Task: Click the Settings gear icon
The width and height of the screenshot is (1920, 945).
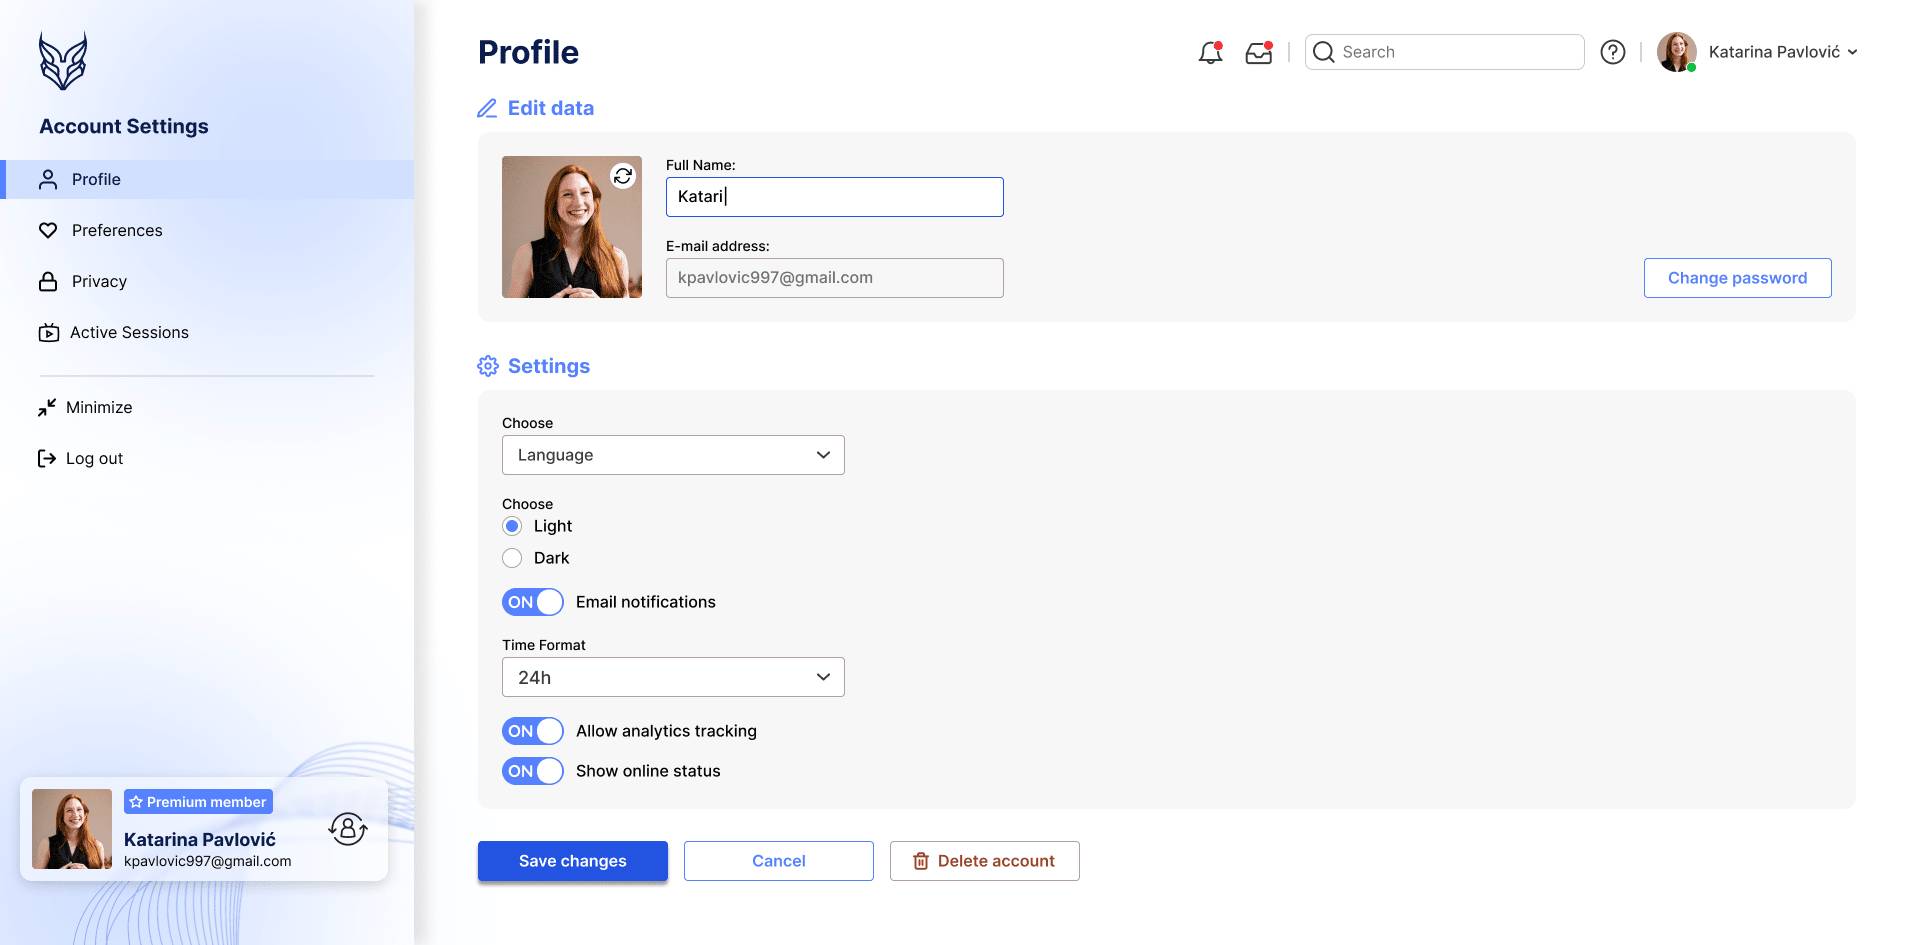Action: click(x=488, y=366)
